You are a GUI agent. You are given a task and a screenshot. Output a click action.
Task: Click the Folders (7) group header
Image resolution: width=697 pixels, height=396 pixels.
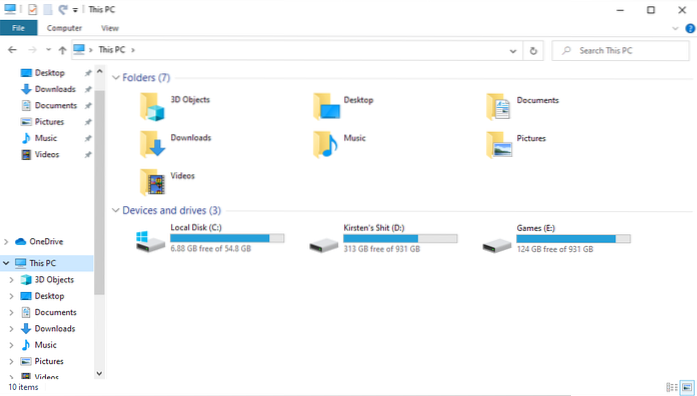click(x=146, y=78)
